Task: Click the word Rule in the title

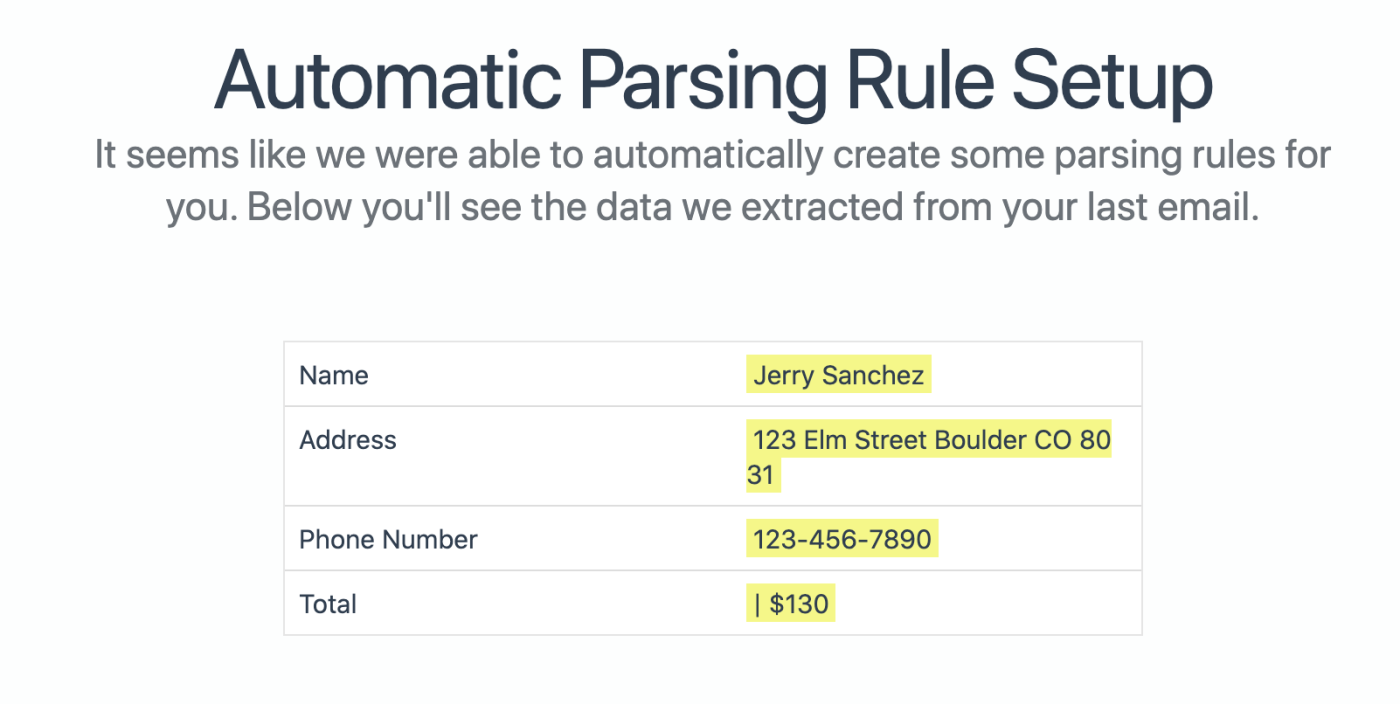Action: coord(921,80)
